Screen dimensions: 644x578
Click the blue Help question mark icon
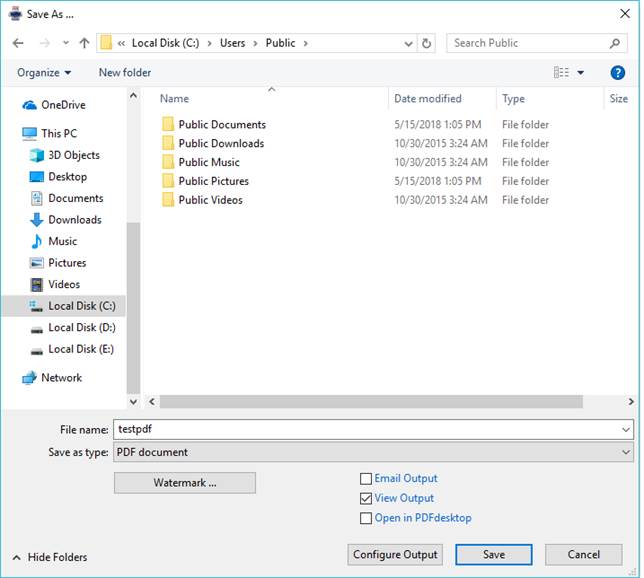[617, 73]
